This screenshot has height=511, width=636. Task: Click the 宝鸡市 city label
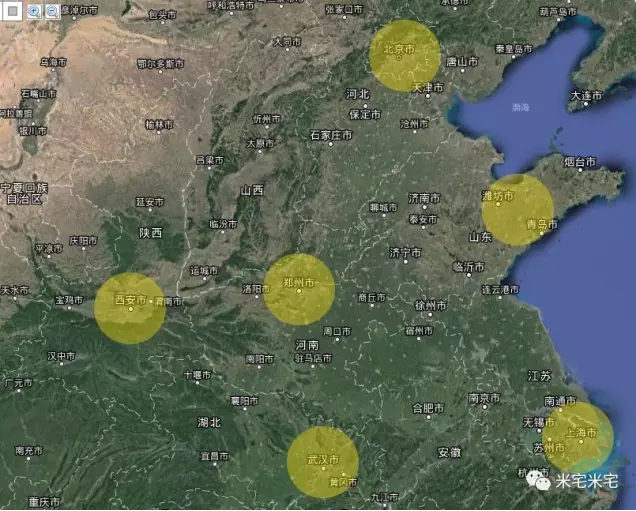tap(69, 300)
